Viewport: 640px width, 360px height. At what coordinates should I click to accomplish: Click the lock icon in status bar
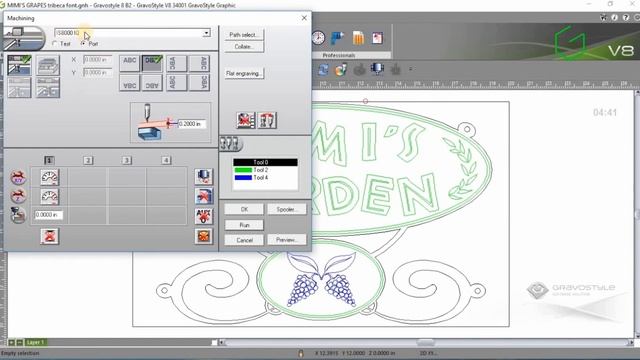[301, 353]
